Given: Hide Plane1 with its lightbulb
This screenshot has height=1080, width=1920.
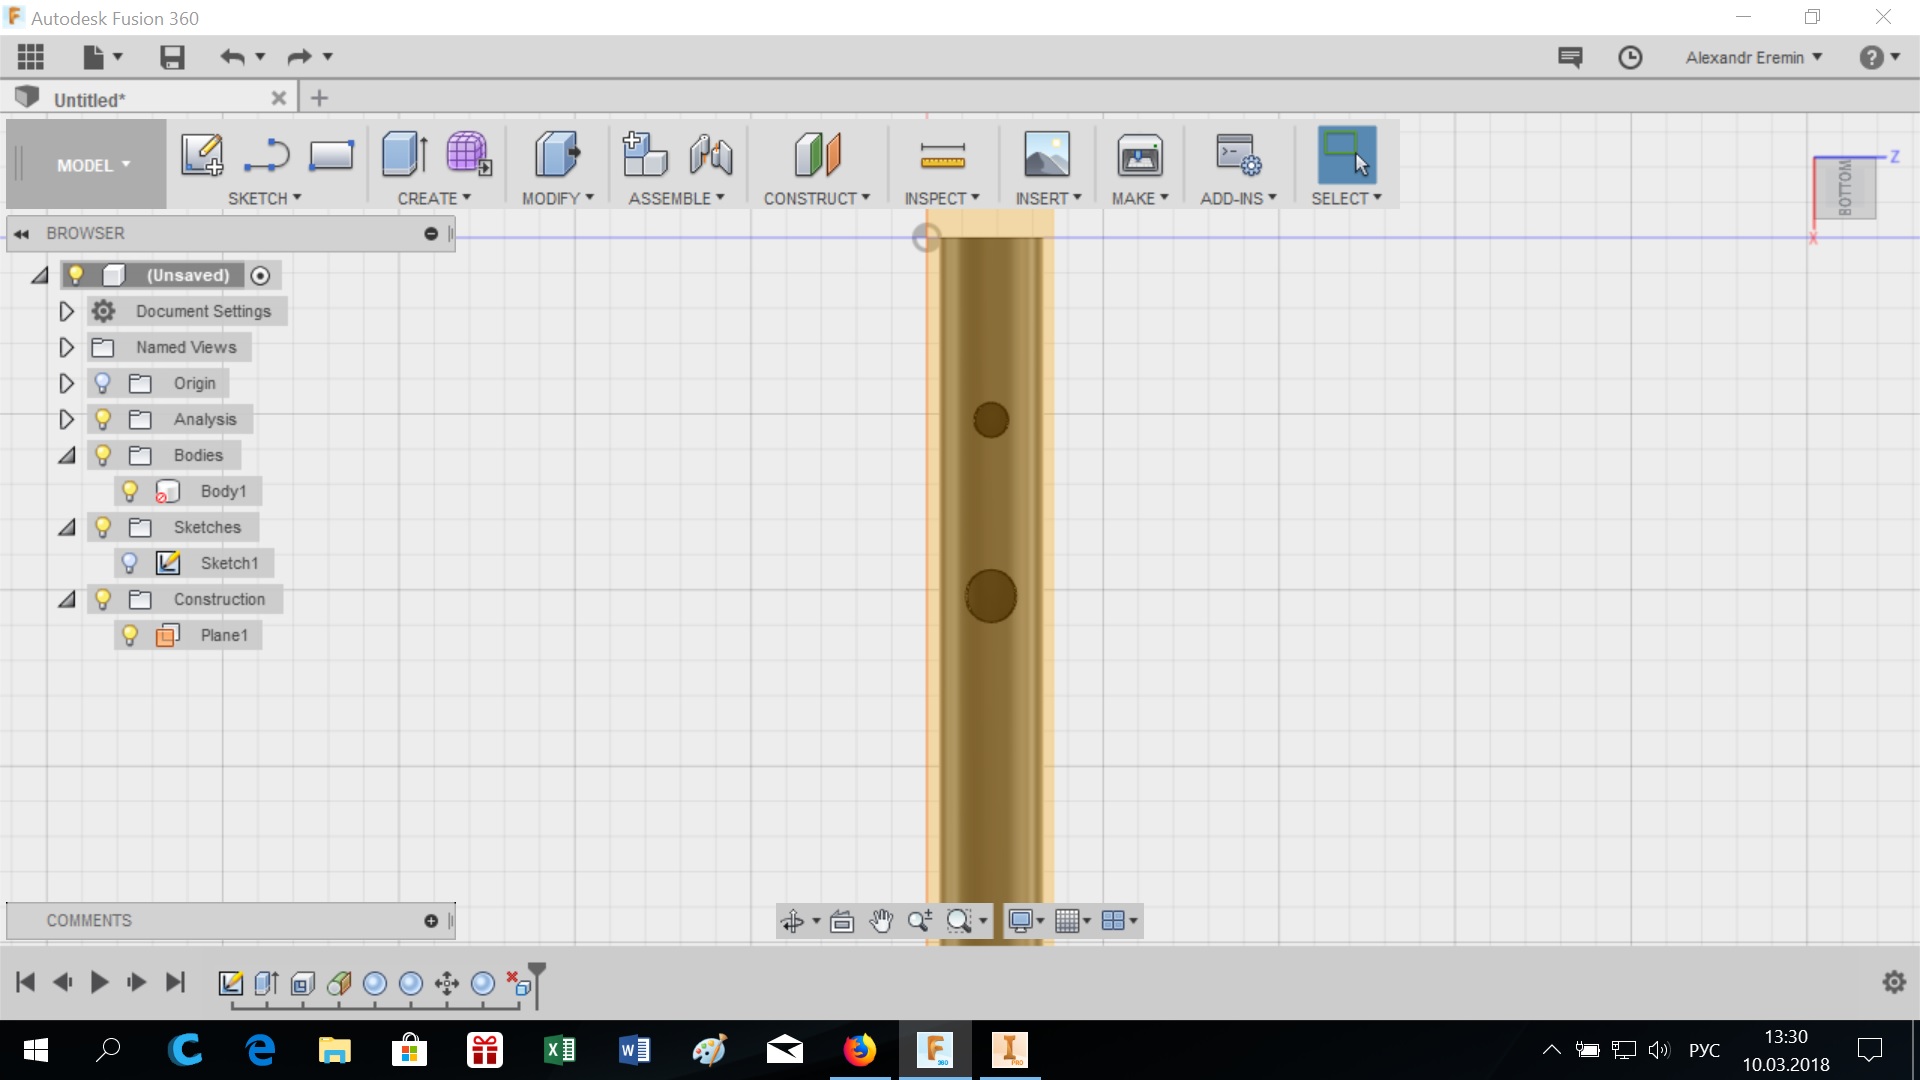Looking at the screenshot, I should (x=130, y=635).
